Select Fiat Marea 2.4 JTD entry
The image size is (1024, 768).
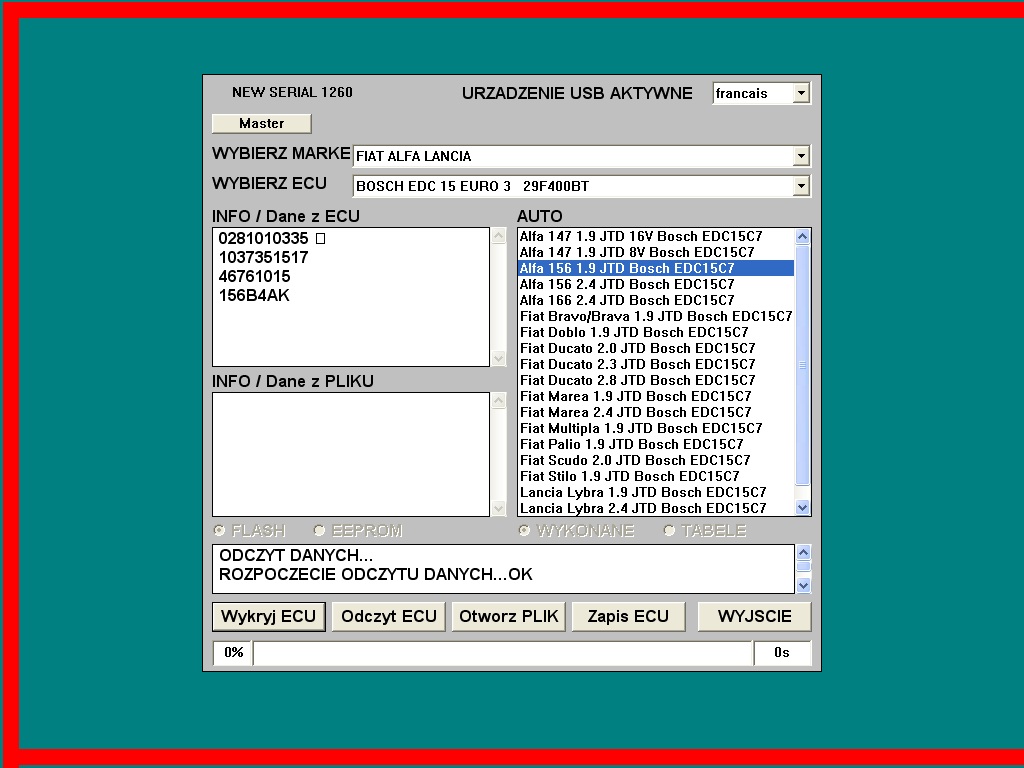(656, 412)
